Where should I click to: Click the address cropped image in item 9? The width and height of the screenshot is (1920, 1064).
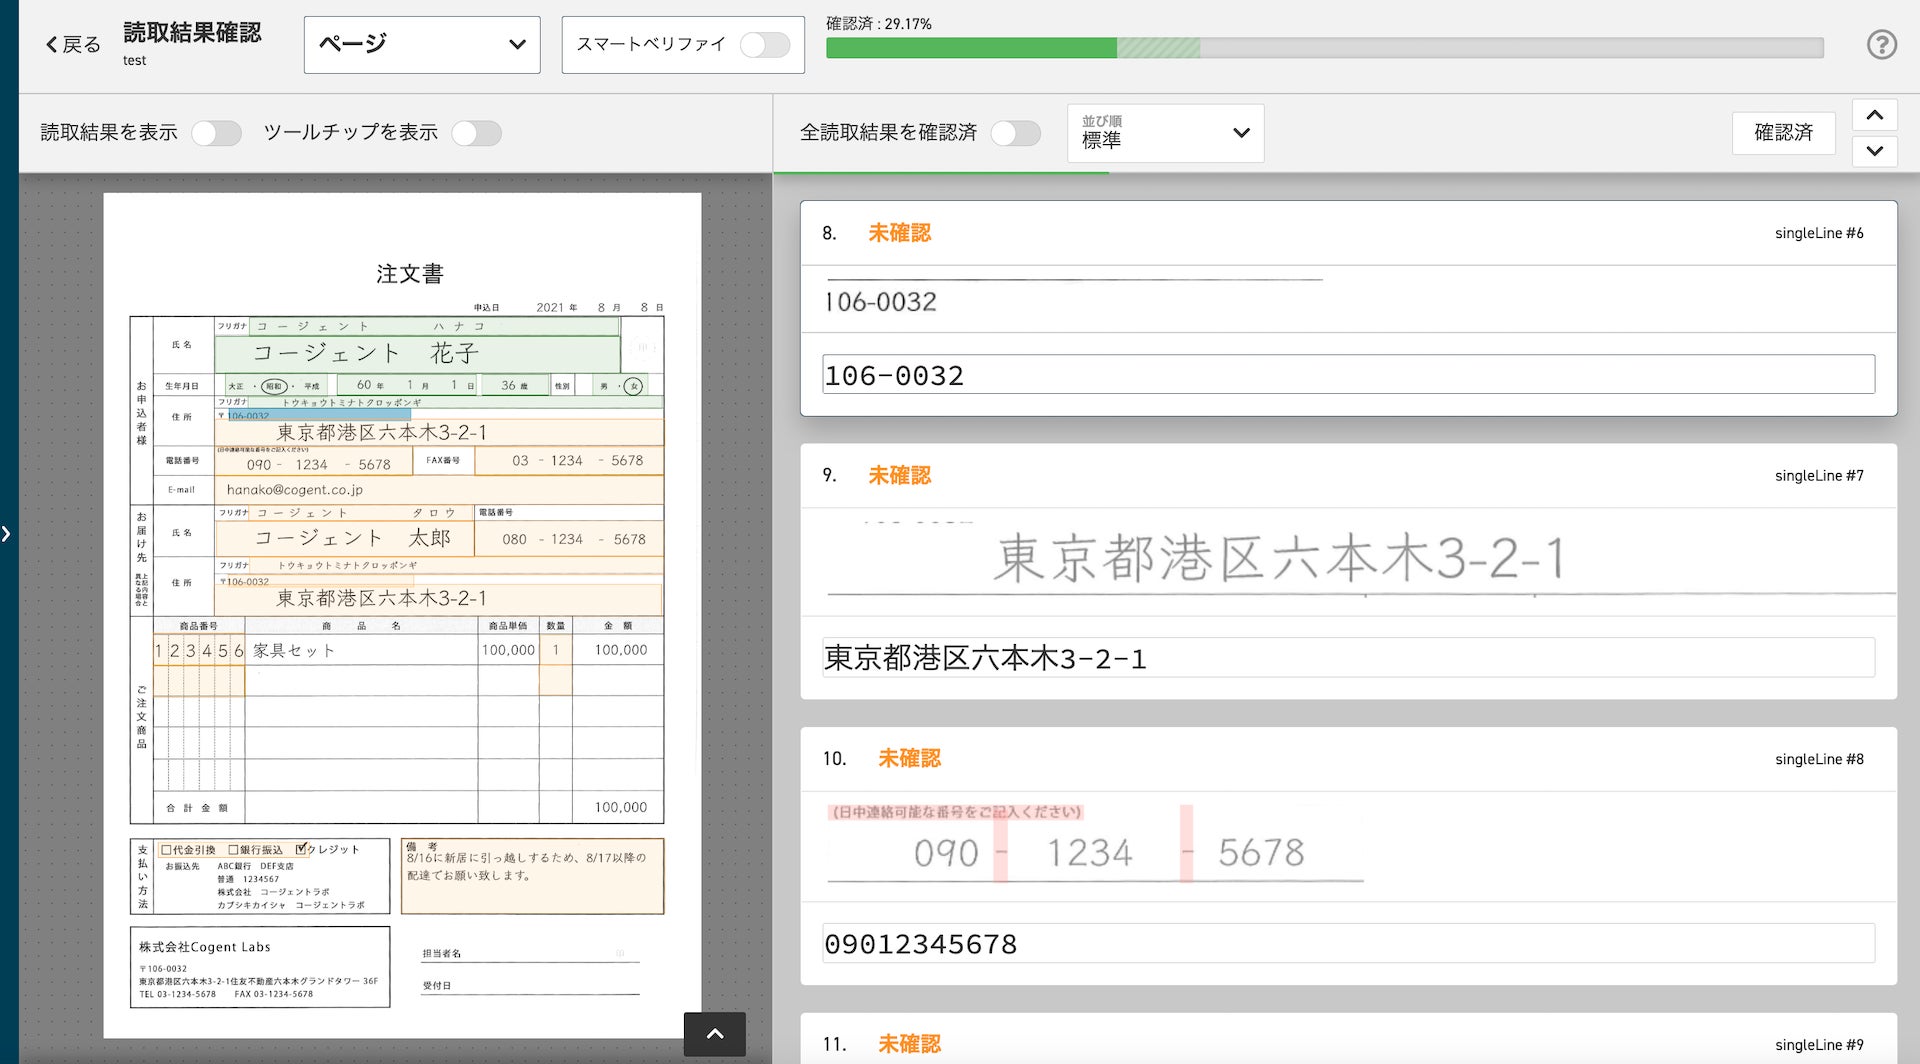tap(1361, 559)
